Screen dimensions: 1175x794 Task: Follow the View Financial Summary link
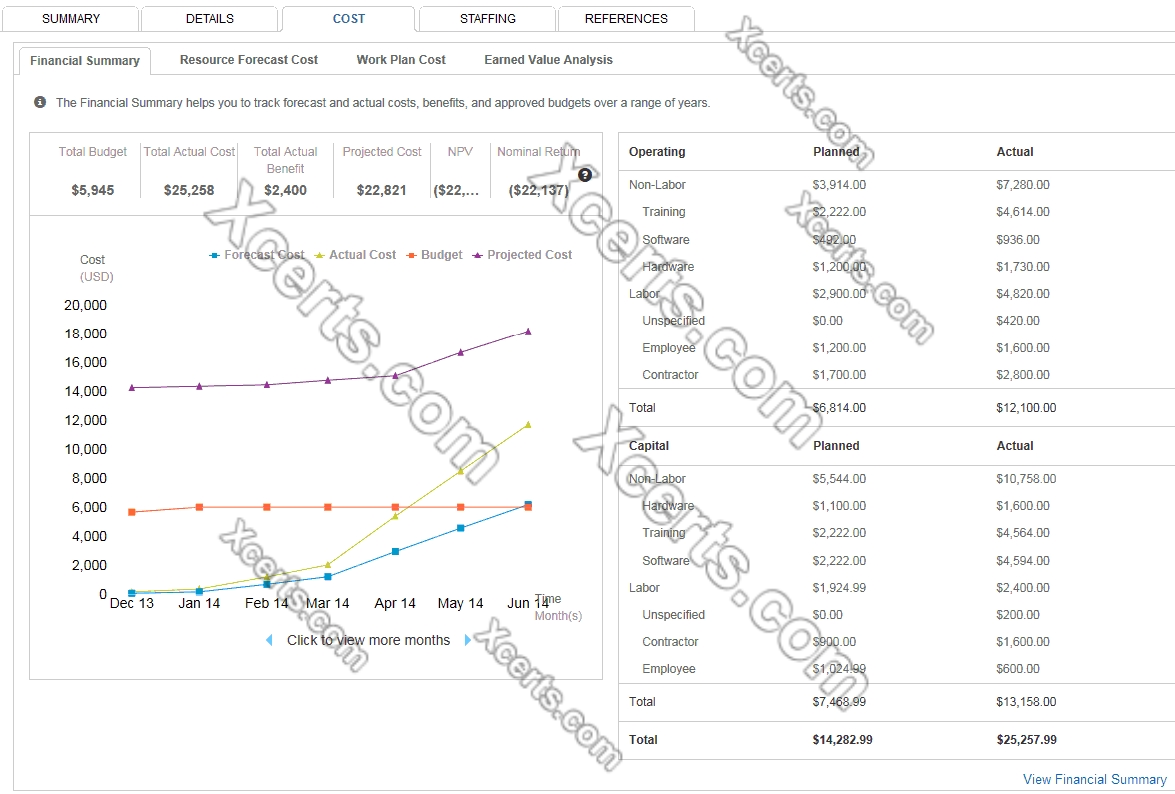pos(1095,779)
